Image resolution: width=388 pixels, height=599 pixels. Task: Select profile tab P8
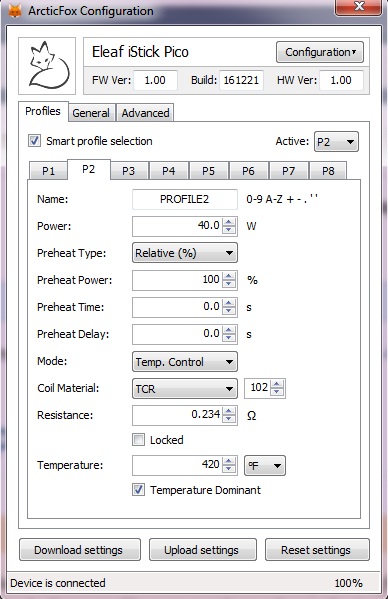[x=328, y=170]
